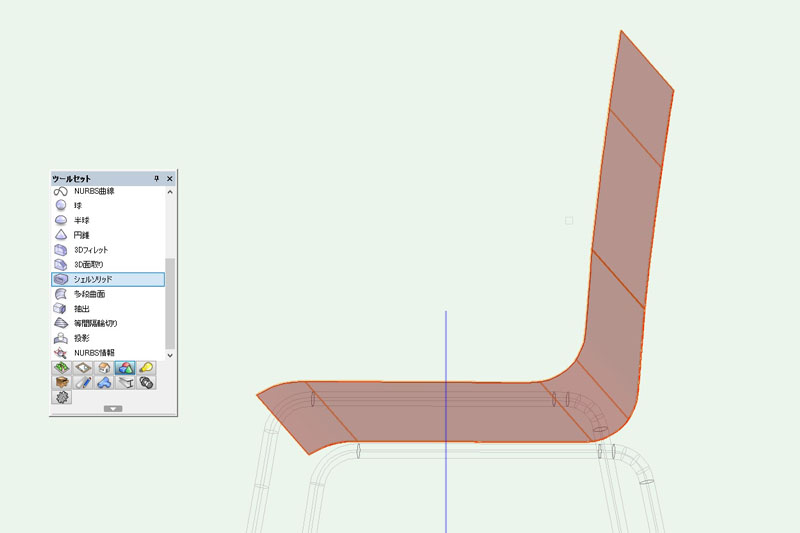Pin the ツールセット palette
Viewport: 800px width, 533px height.
point(157,179)
